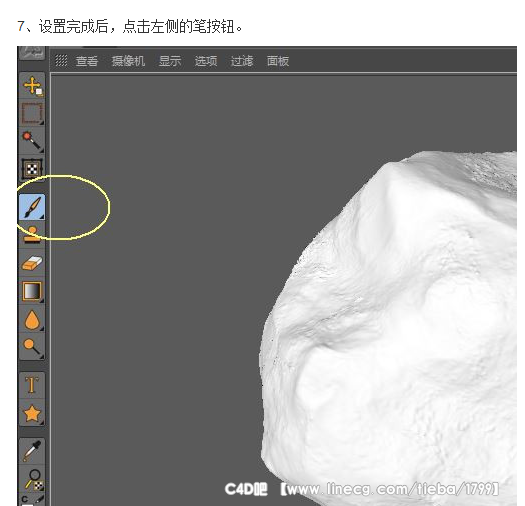Select the dodge/burn tool
The width and height of the screenshot is (525, 506).
click(x=32, y=347)
